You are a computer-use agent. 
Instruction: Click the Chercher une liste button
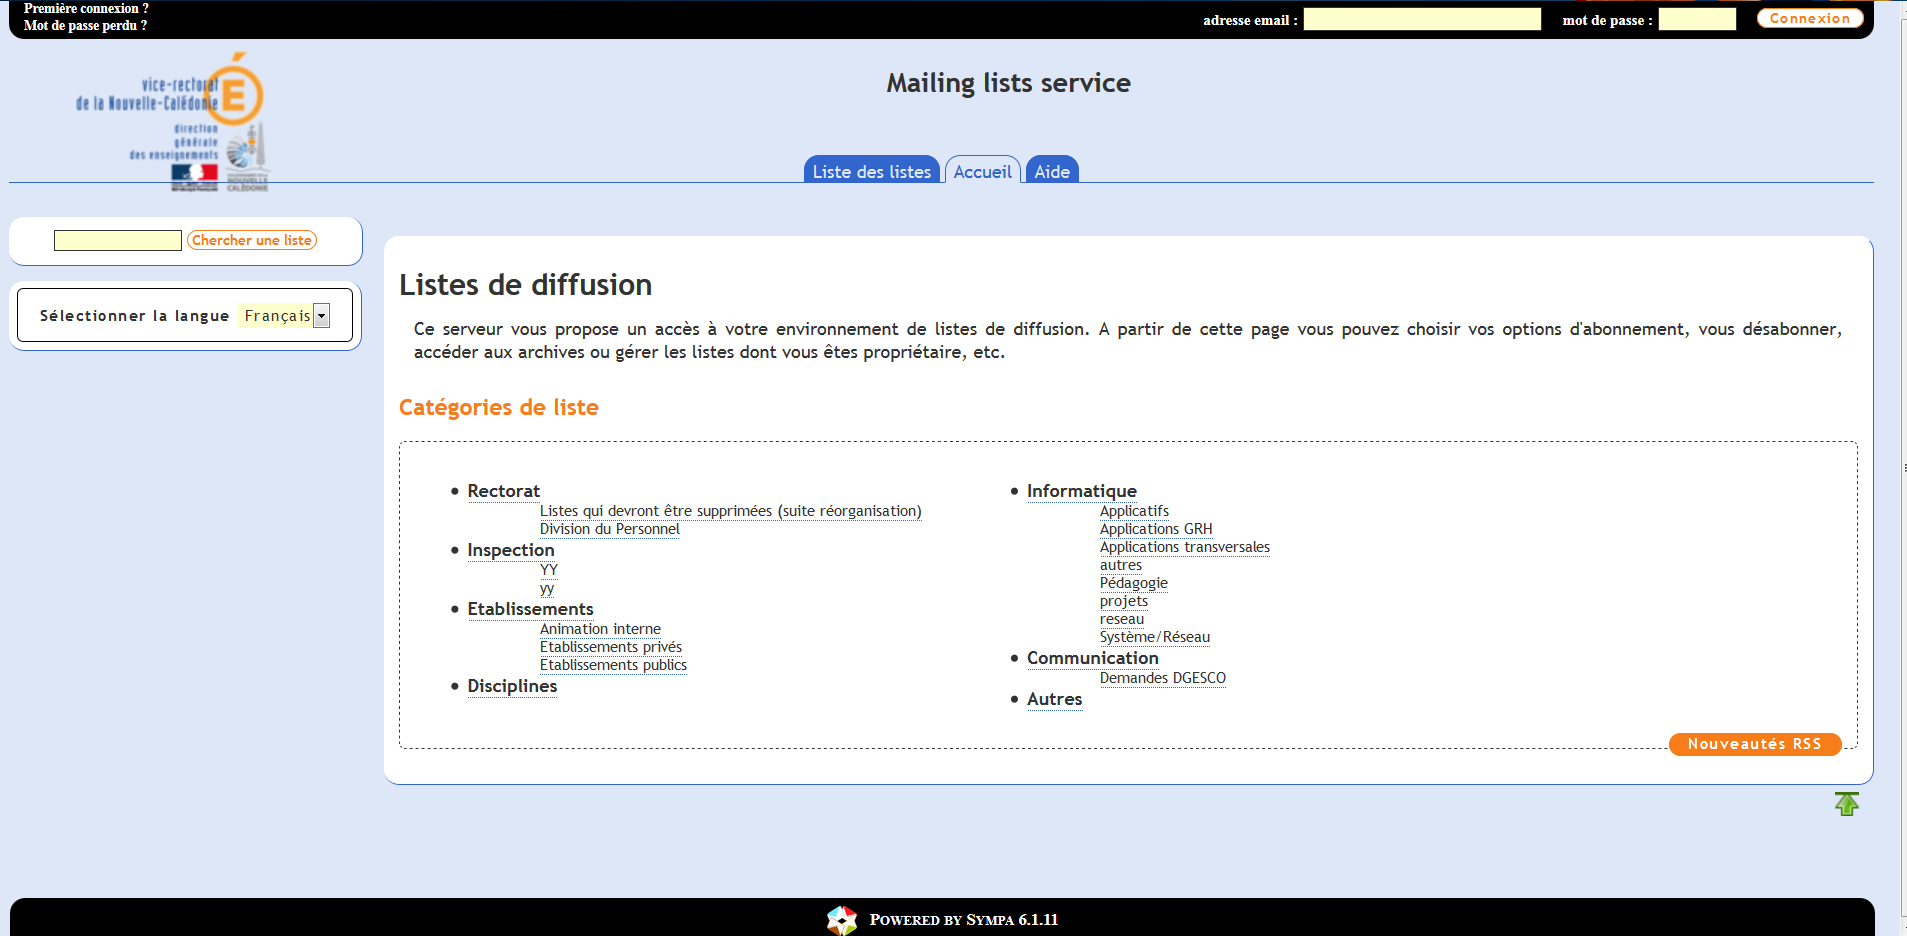[x=252, y=241]
